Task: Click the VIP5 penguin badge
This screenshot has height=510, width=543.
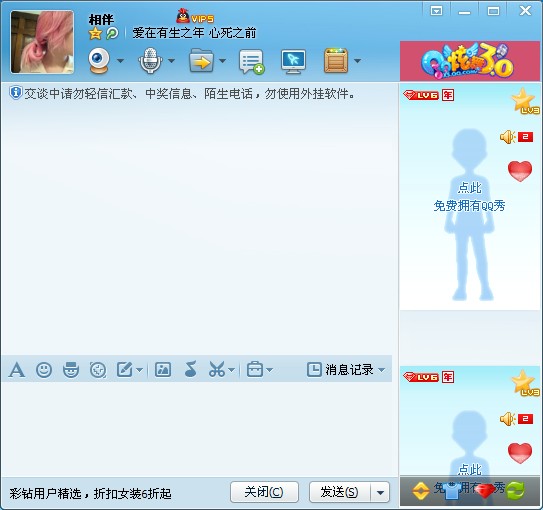Action: [x=195, y=16]
